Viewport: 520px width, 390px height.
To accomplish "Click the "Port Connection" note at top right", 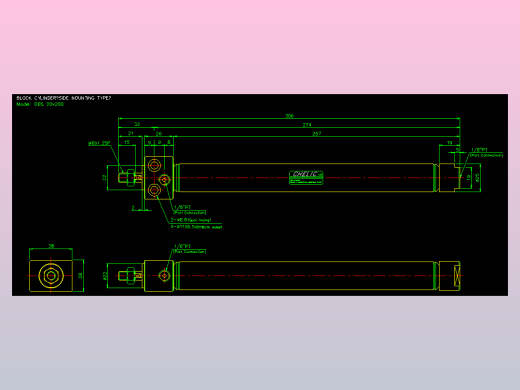I will (487, 155).
